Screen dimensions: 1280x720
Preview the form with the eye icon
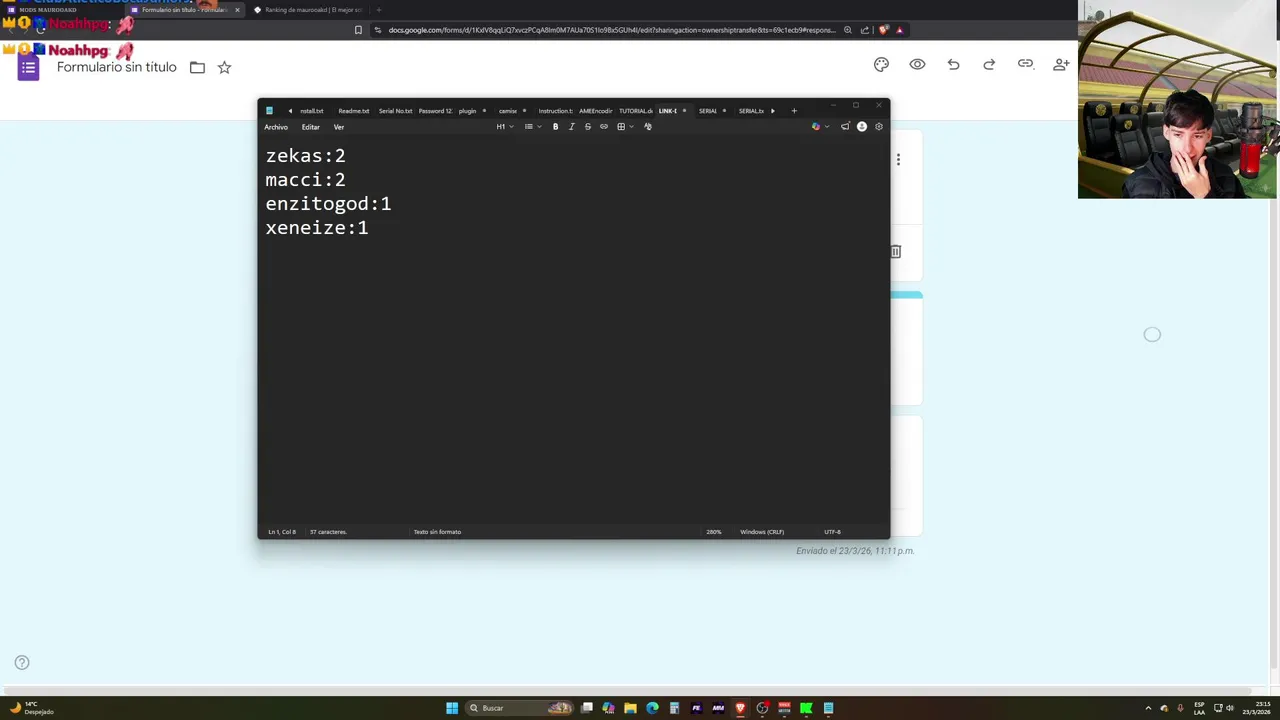coord(917,64)
